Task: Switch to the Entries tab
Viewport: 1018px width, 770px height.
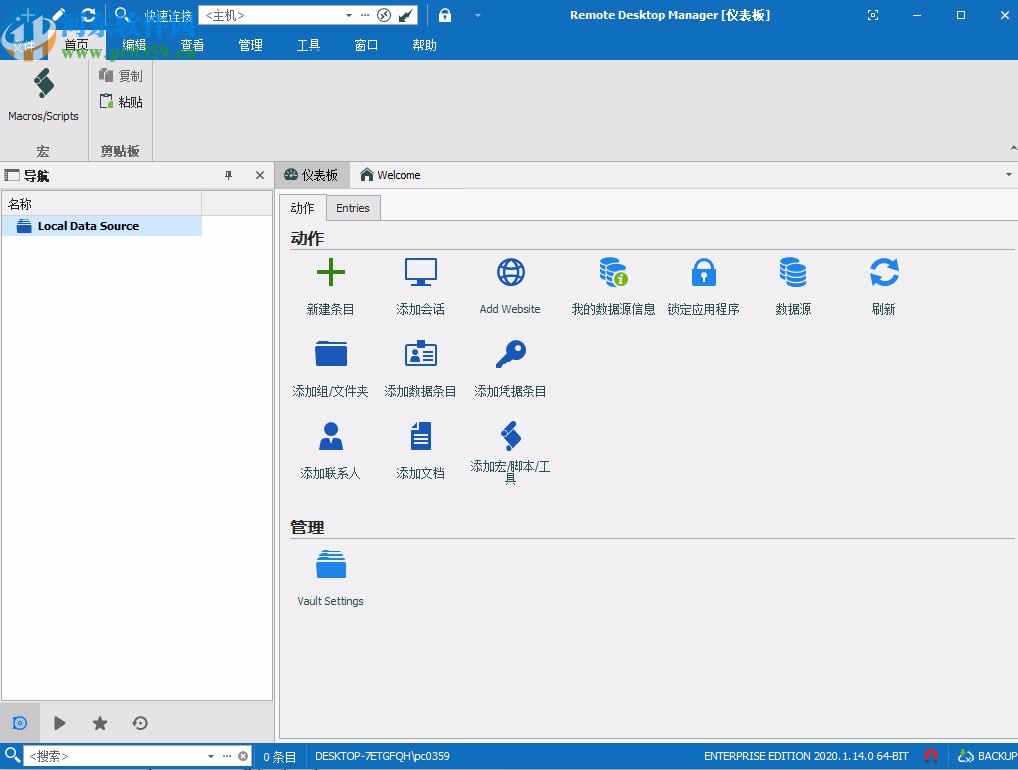Action: tap(353, 208)
